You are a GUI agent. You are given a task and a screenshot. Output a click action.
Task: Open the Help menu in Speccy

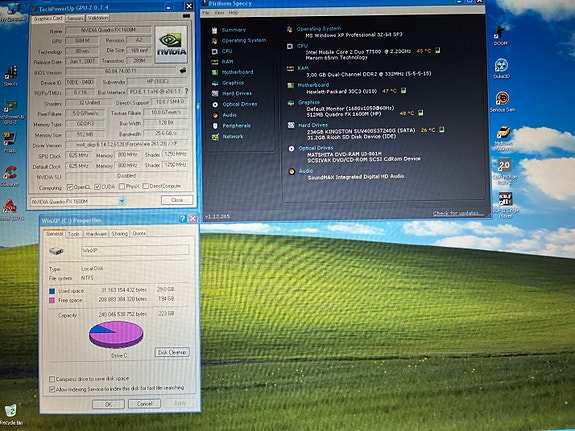pos(233,12)
